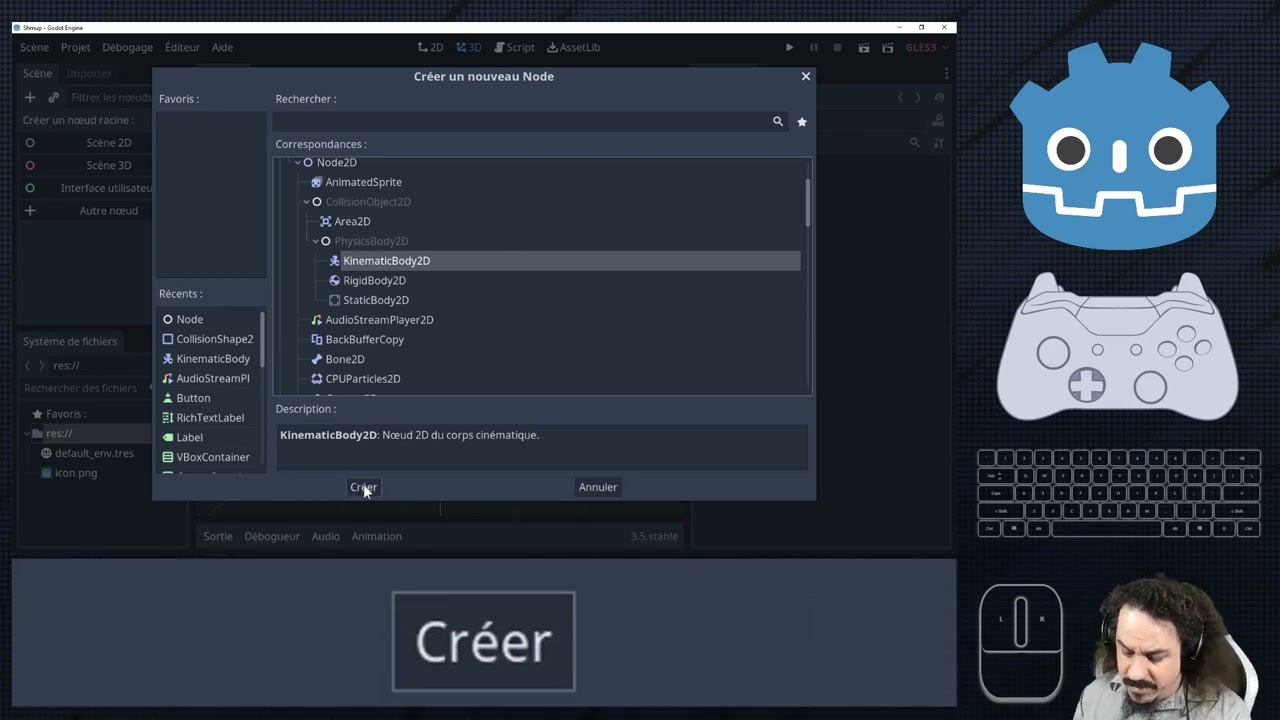Viewport: 1280px width, 720px height.
Task: Click the Area2D node icon
Action: coord(325,221)
